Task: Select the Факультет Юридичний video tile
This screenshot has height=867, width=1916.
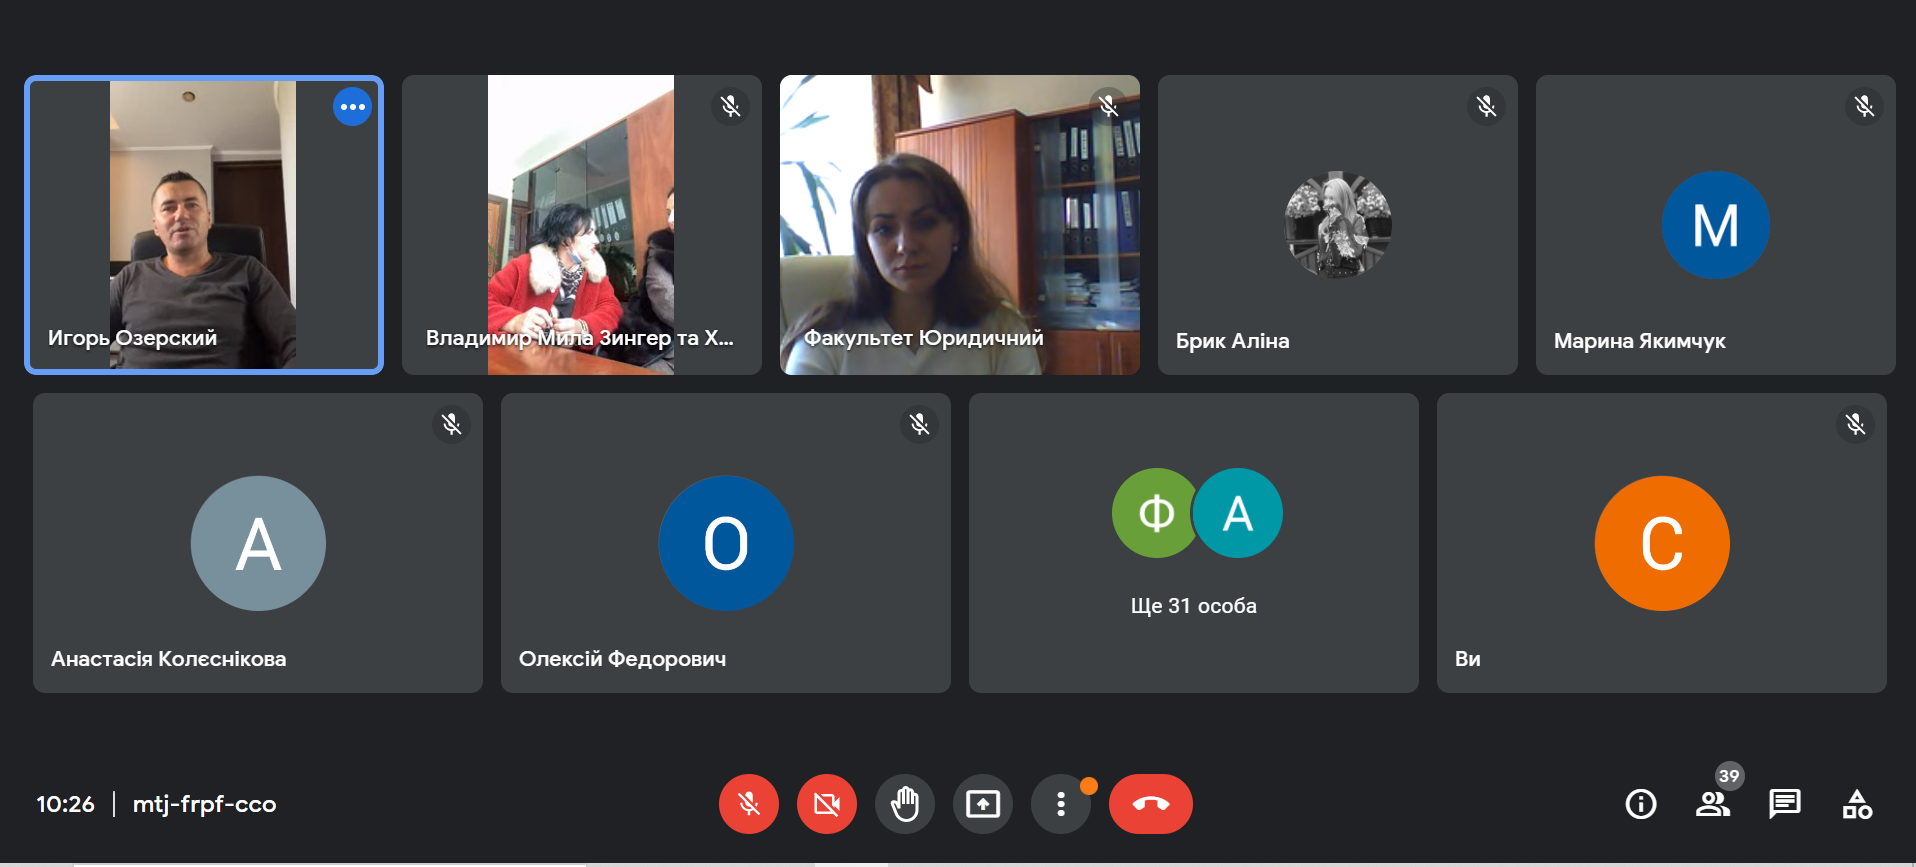Action: coord(959,225)
